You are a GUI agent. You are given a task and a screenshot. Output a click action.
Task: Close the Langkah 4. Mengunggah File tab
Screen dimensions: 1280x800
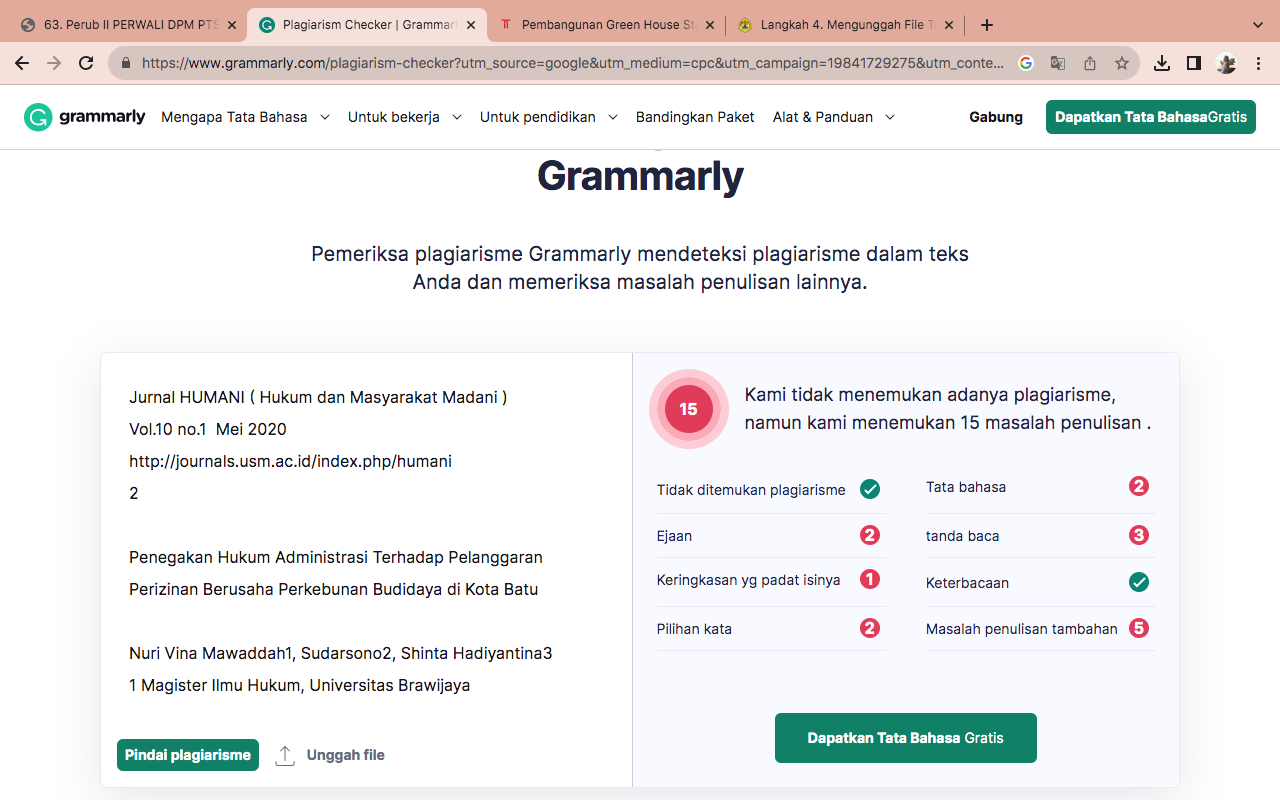(x=949, y=25)
